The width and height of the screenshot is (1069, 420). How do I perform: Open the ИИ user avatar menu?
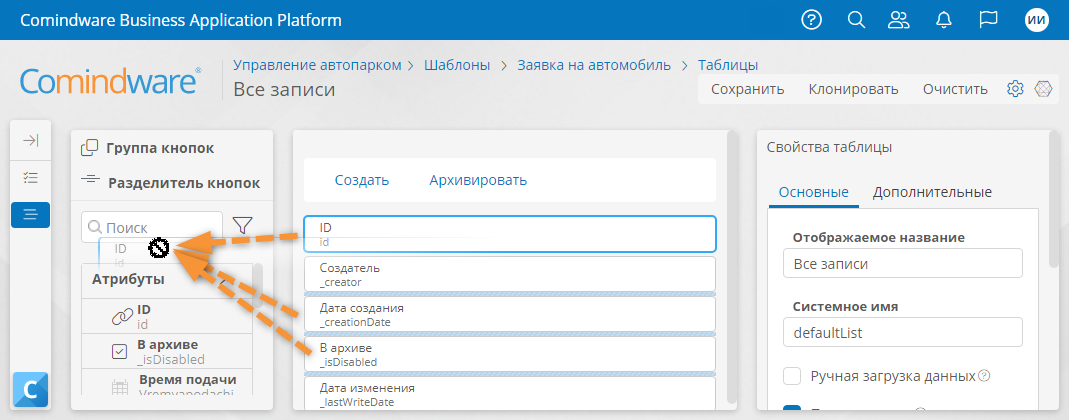pos(1036,20)
